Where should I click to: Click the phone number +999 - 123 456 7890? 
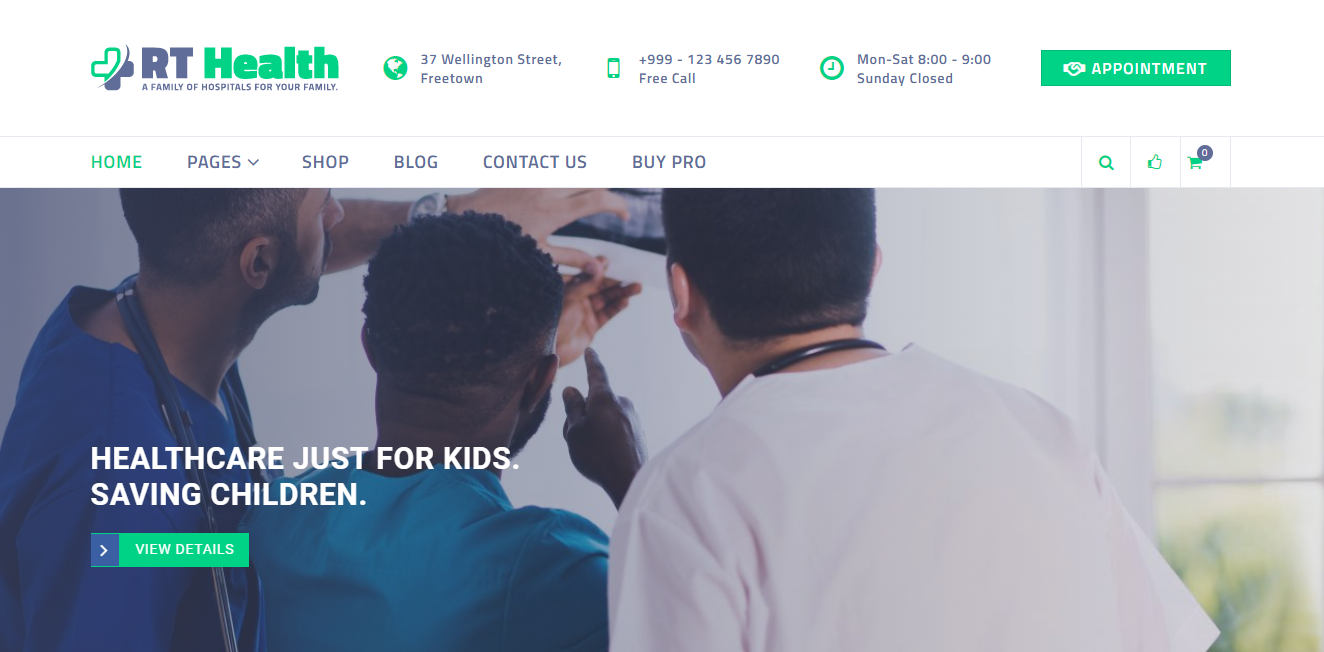(709, 60)
